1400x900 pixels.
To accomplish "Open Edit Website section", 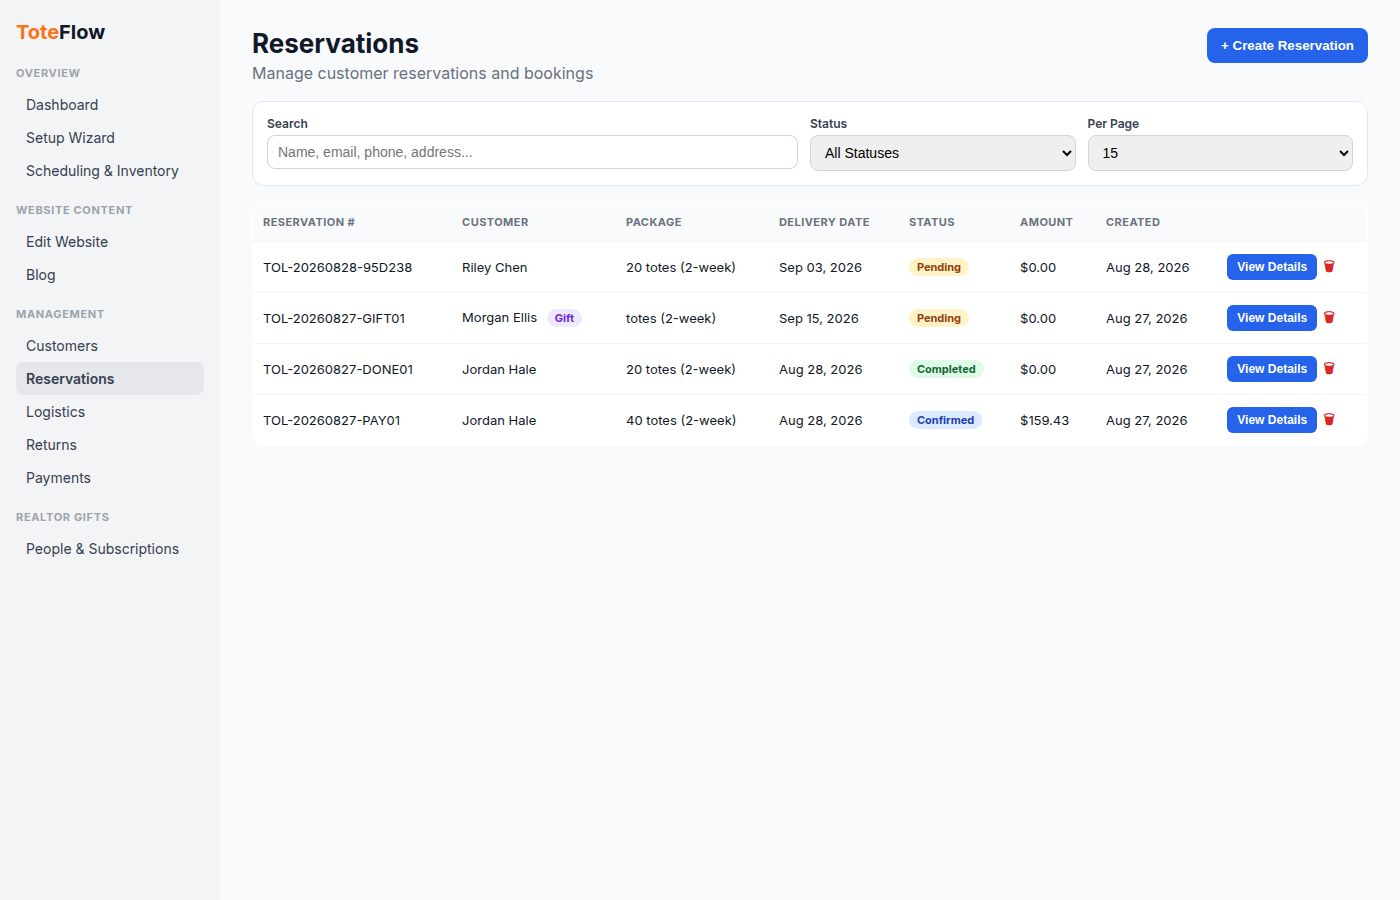I will tap(110, 242).
